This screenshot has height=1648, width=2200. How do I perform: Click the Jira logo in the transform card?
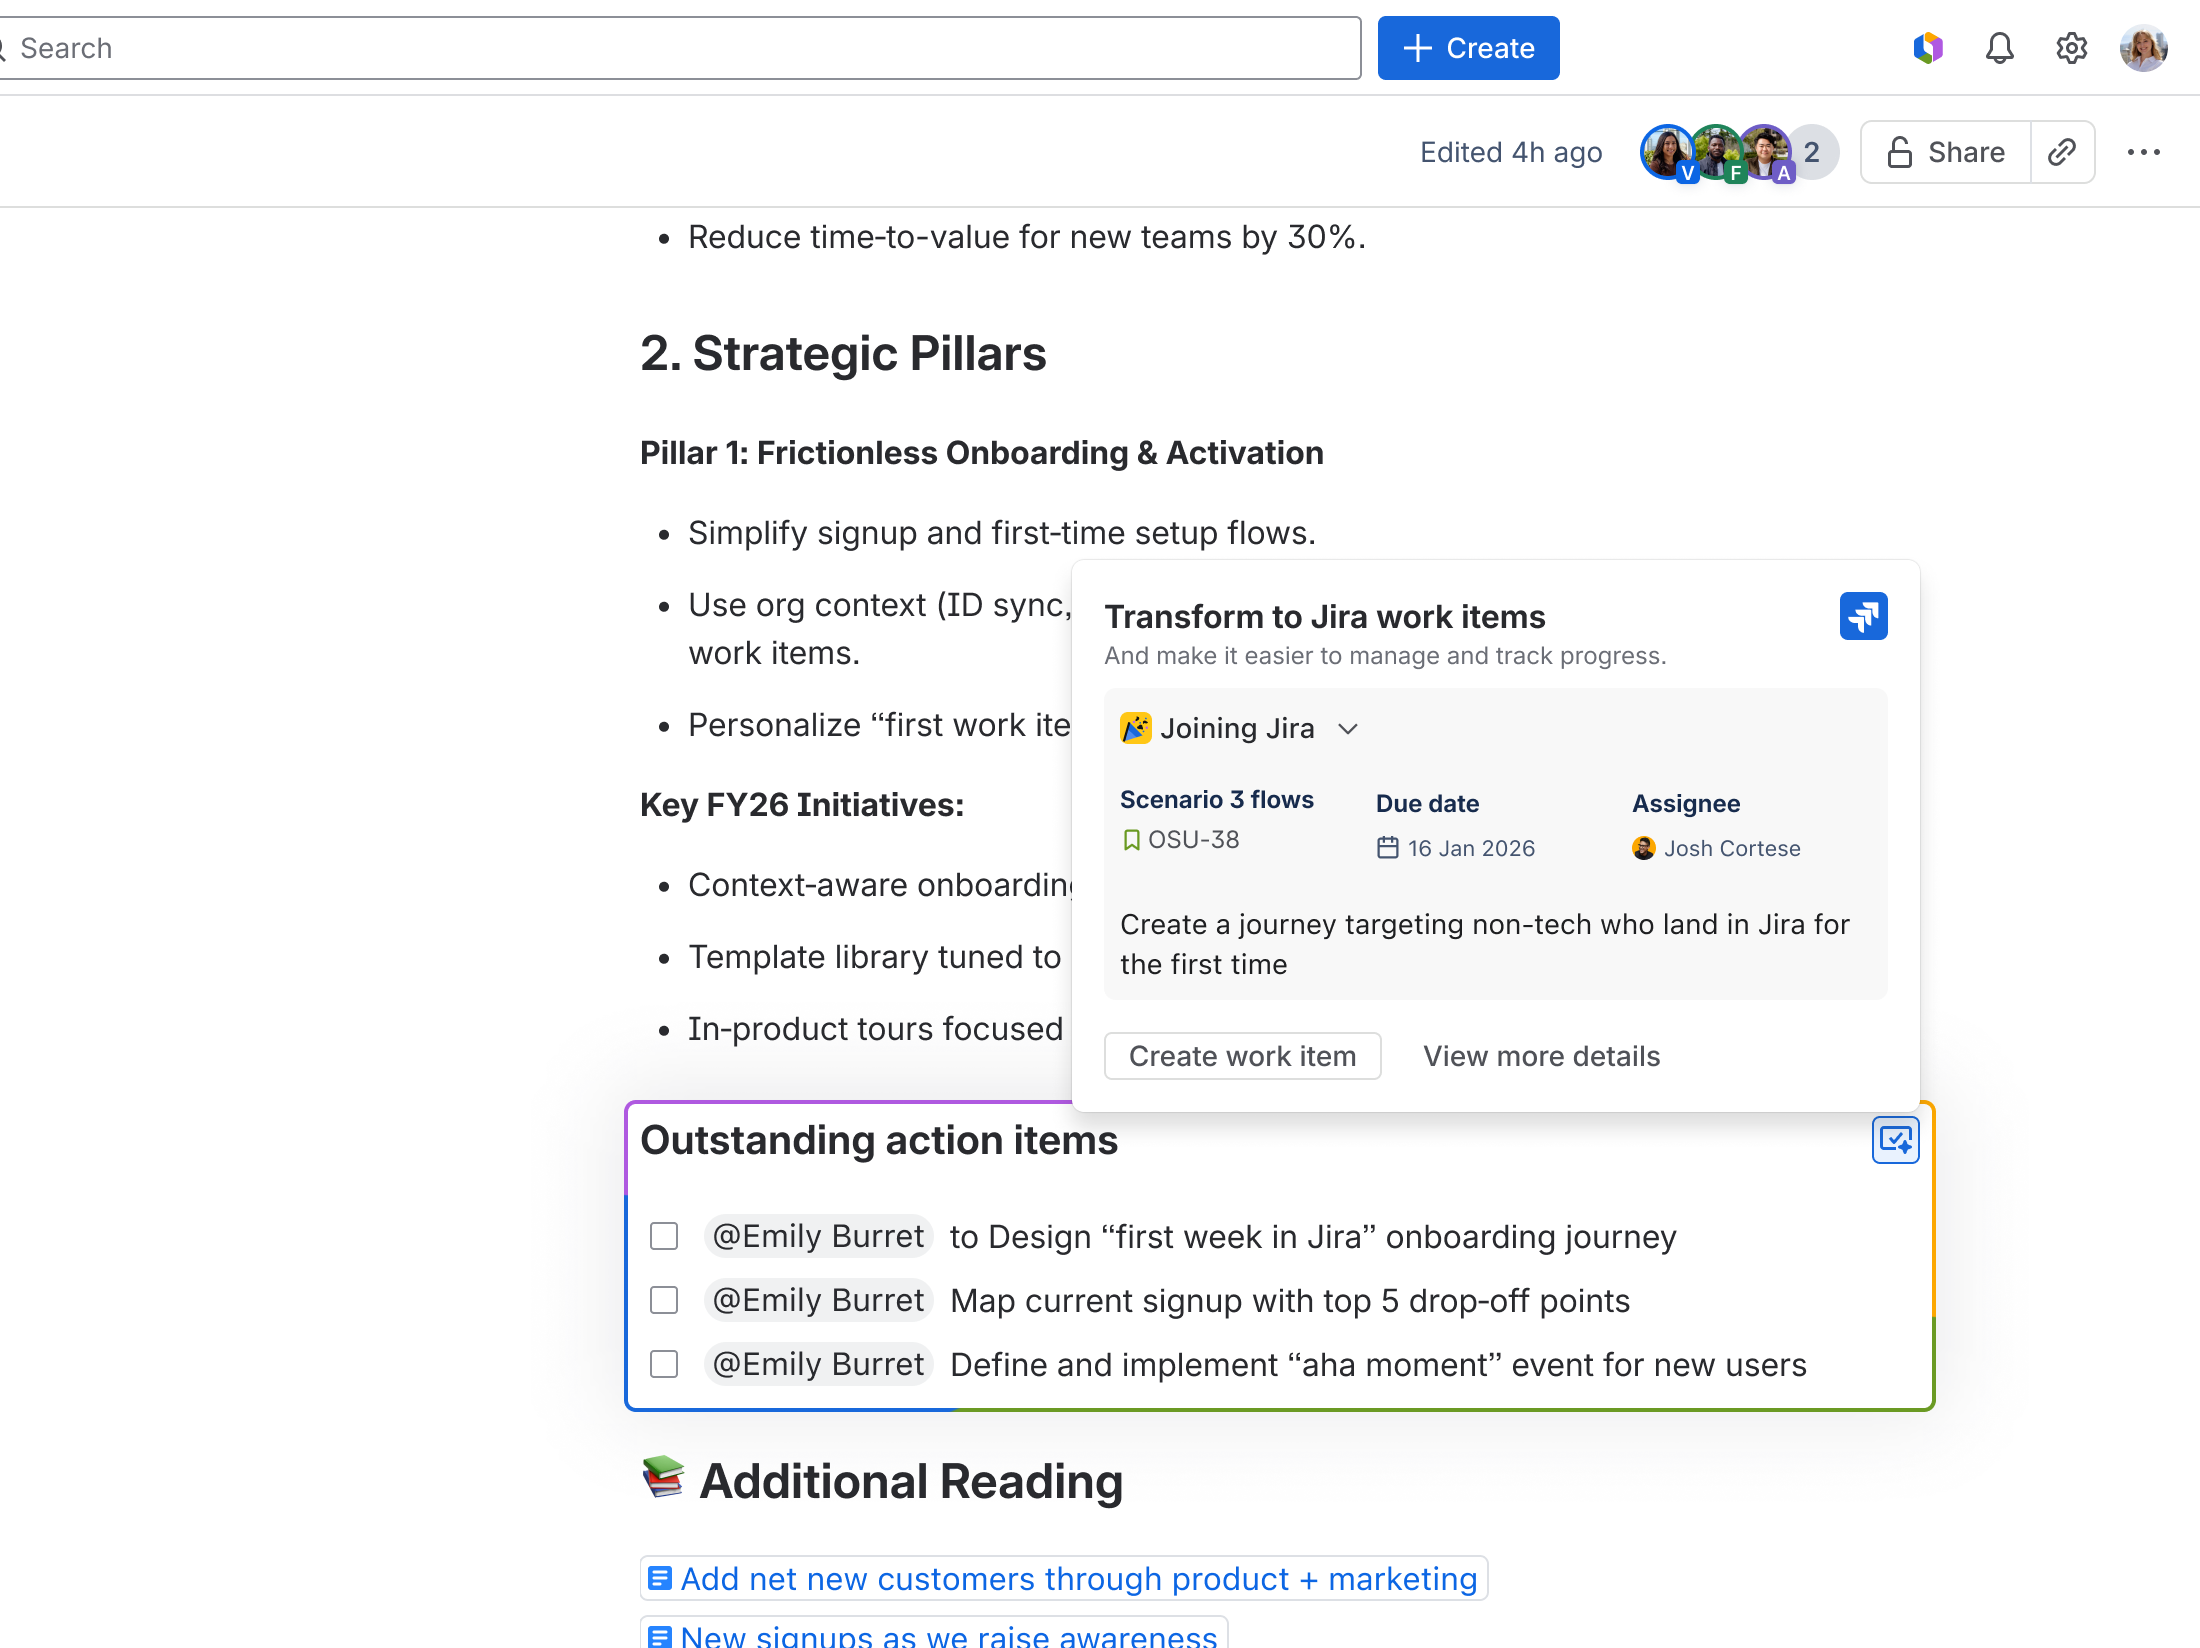coord(1864,616)
